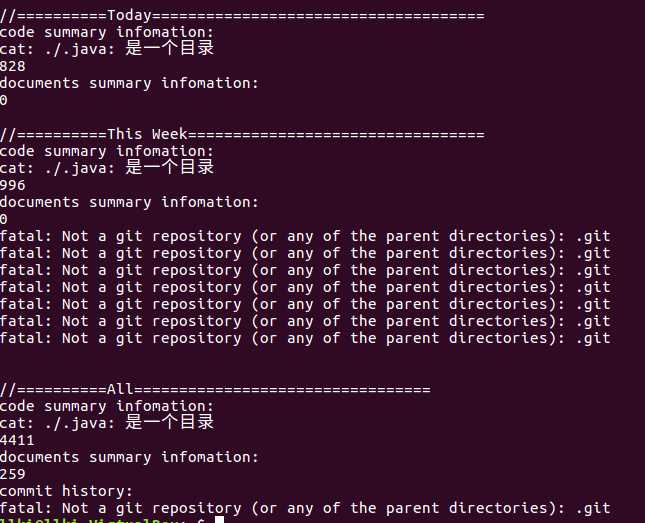Select the 4411 code count value

pyautogui.click(x=17, y=440)
